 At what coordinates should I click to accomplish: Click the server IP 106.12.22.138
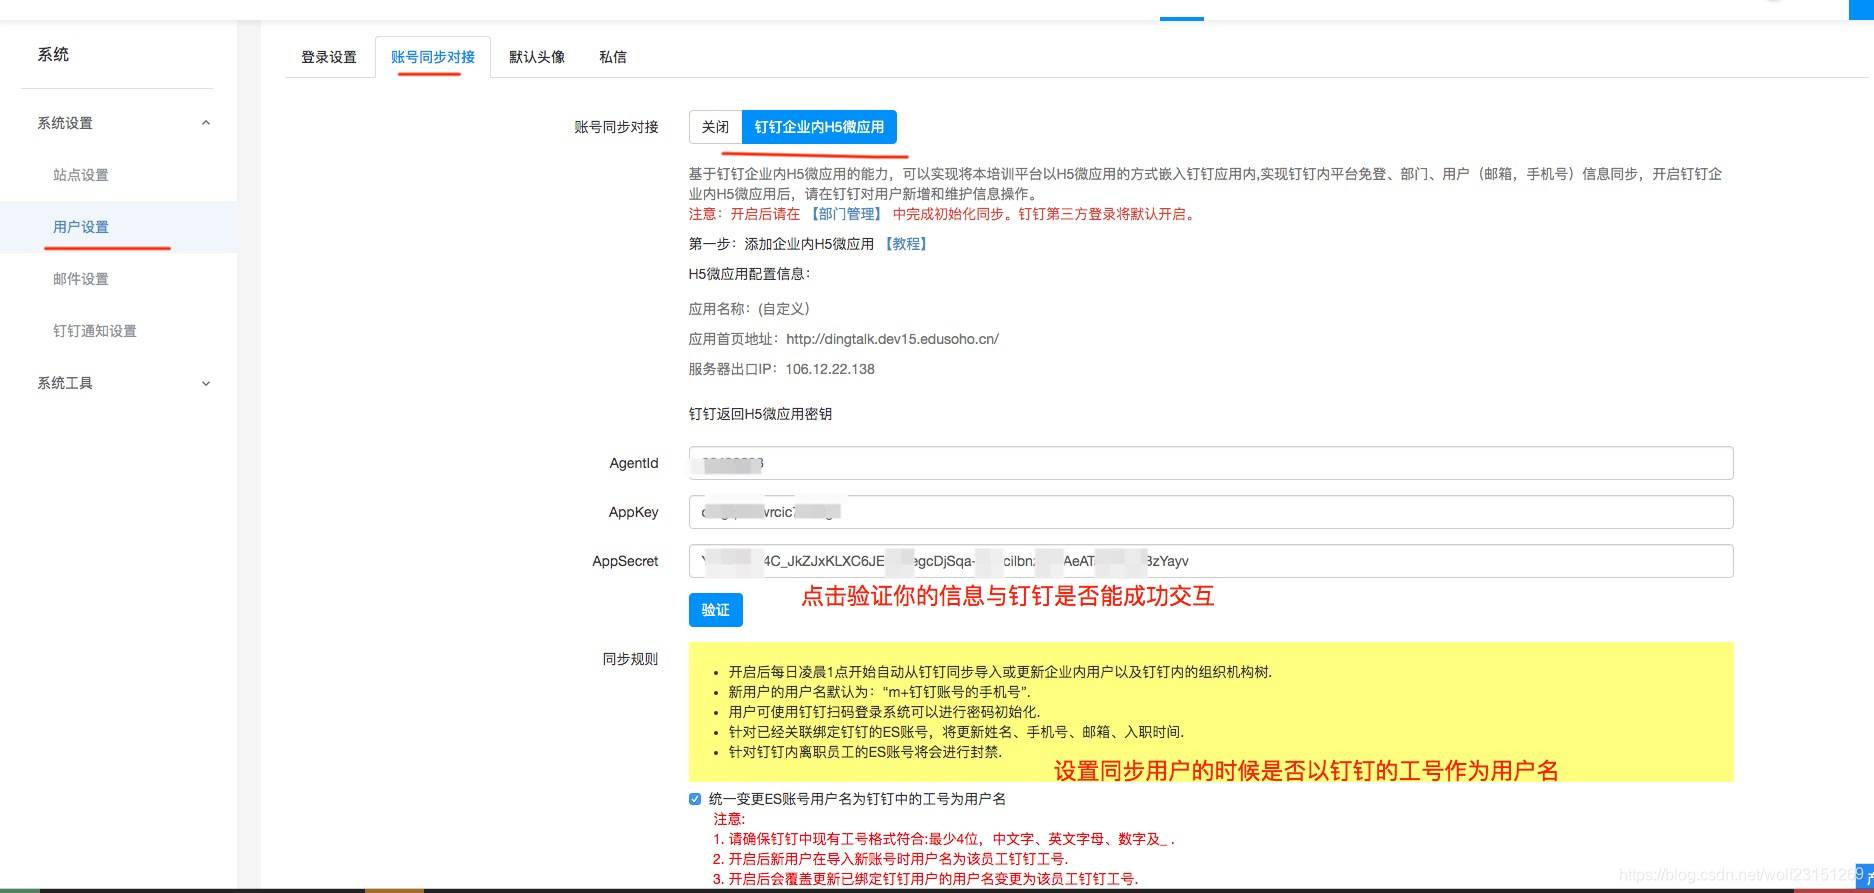[830, 369]
